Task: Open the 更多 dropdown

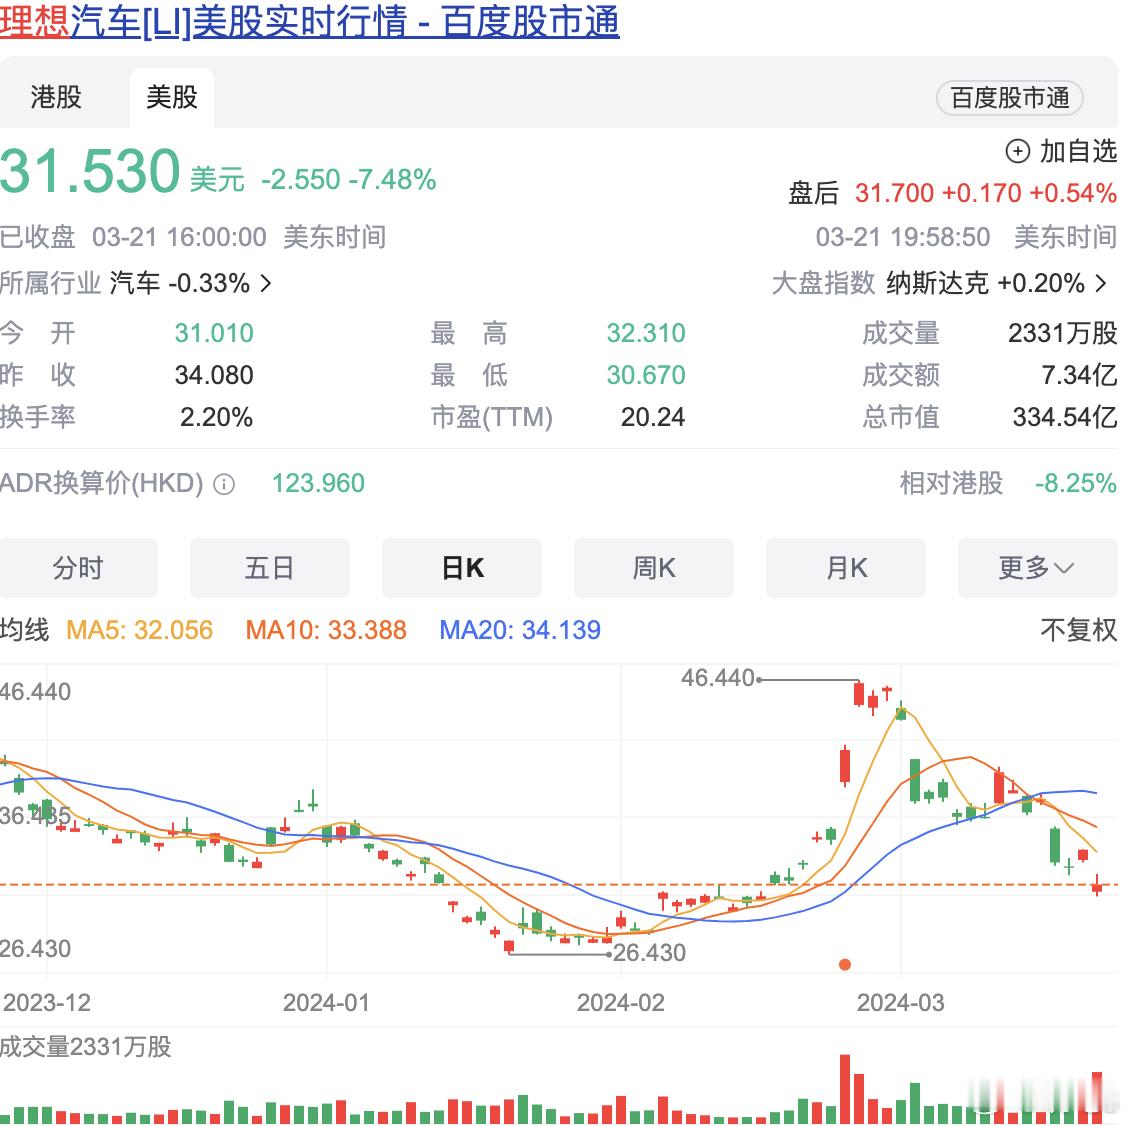Action: pos(1038,568)
